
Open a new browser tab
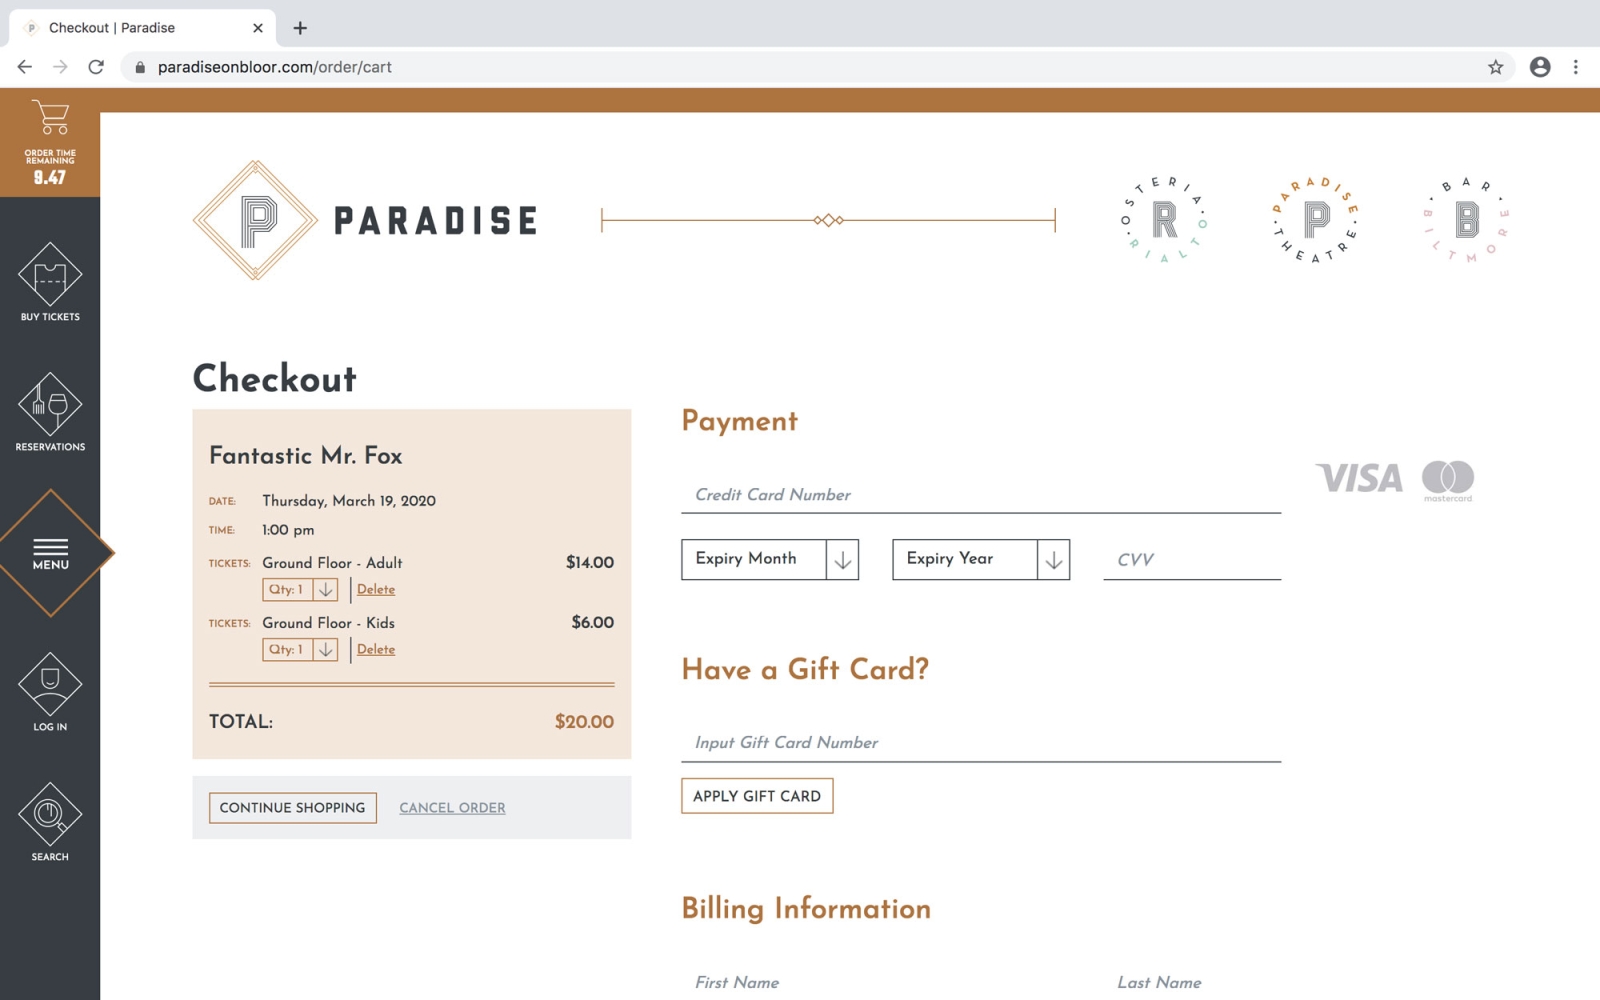(300, 28)
